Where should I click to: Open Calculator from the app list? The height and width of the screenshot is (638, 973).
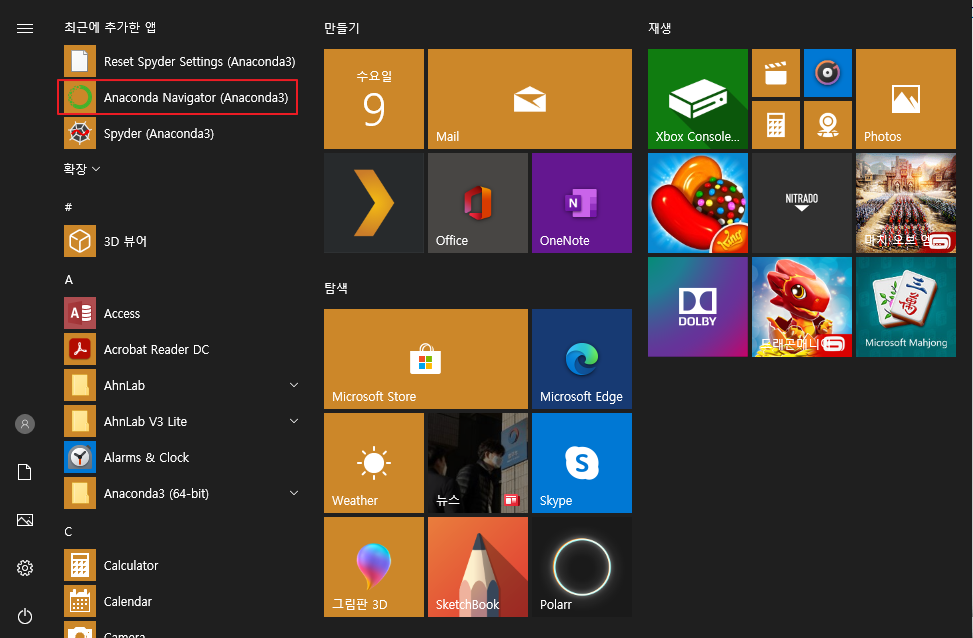[x=181, y=565]
